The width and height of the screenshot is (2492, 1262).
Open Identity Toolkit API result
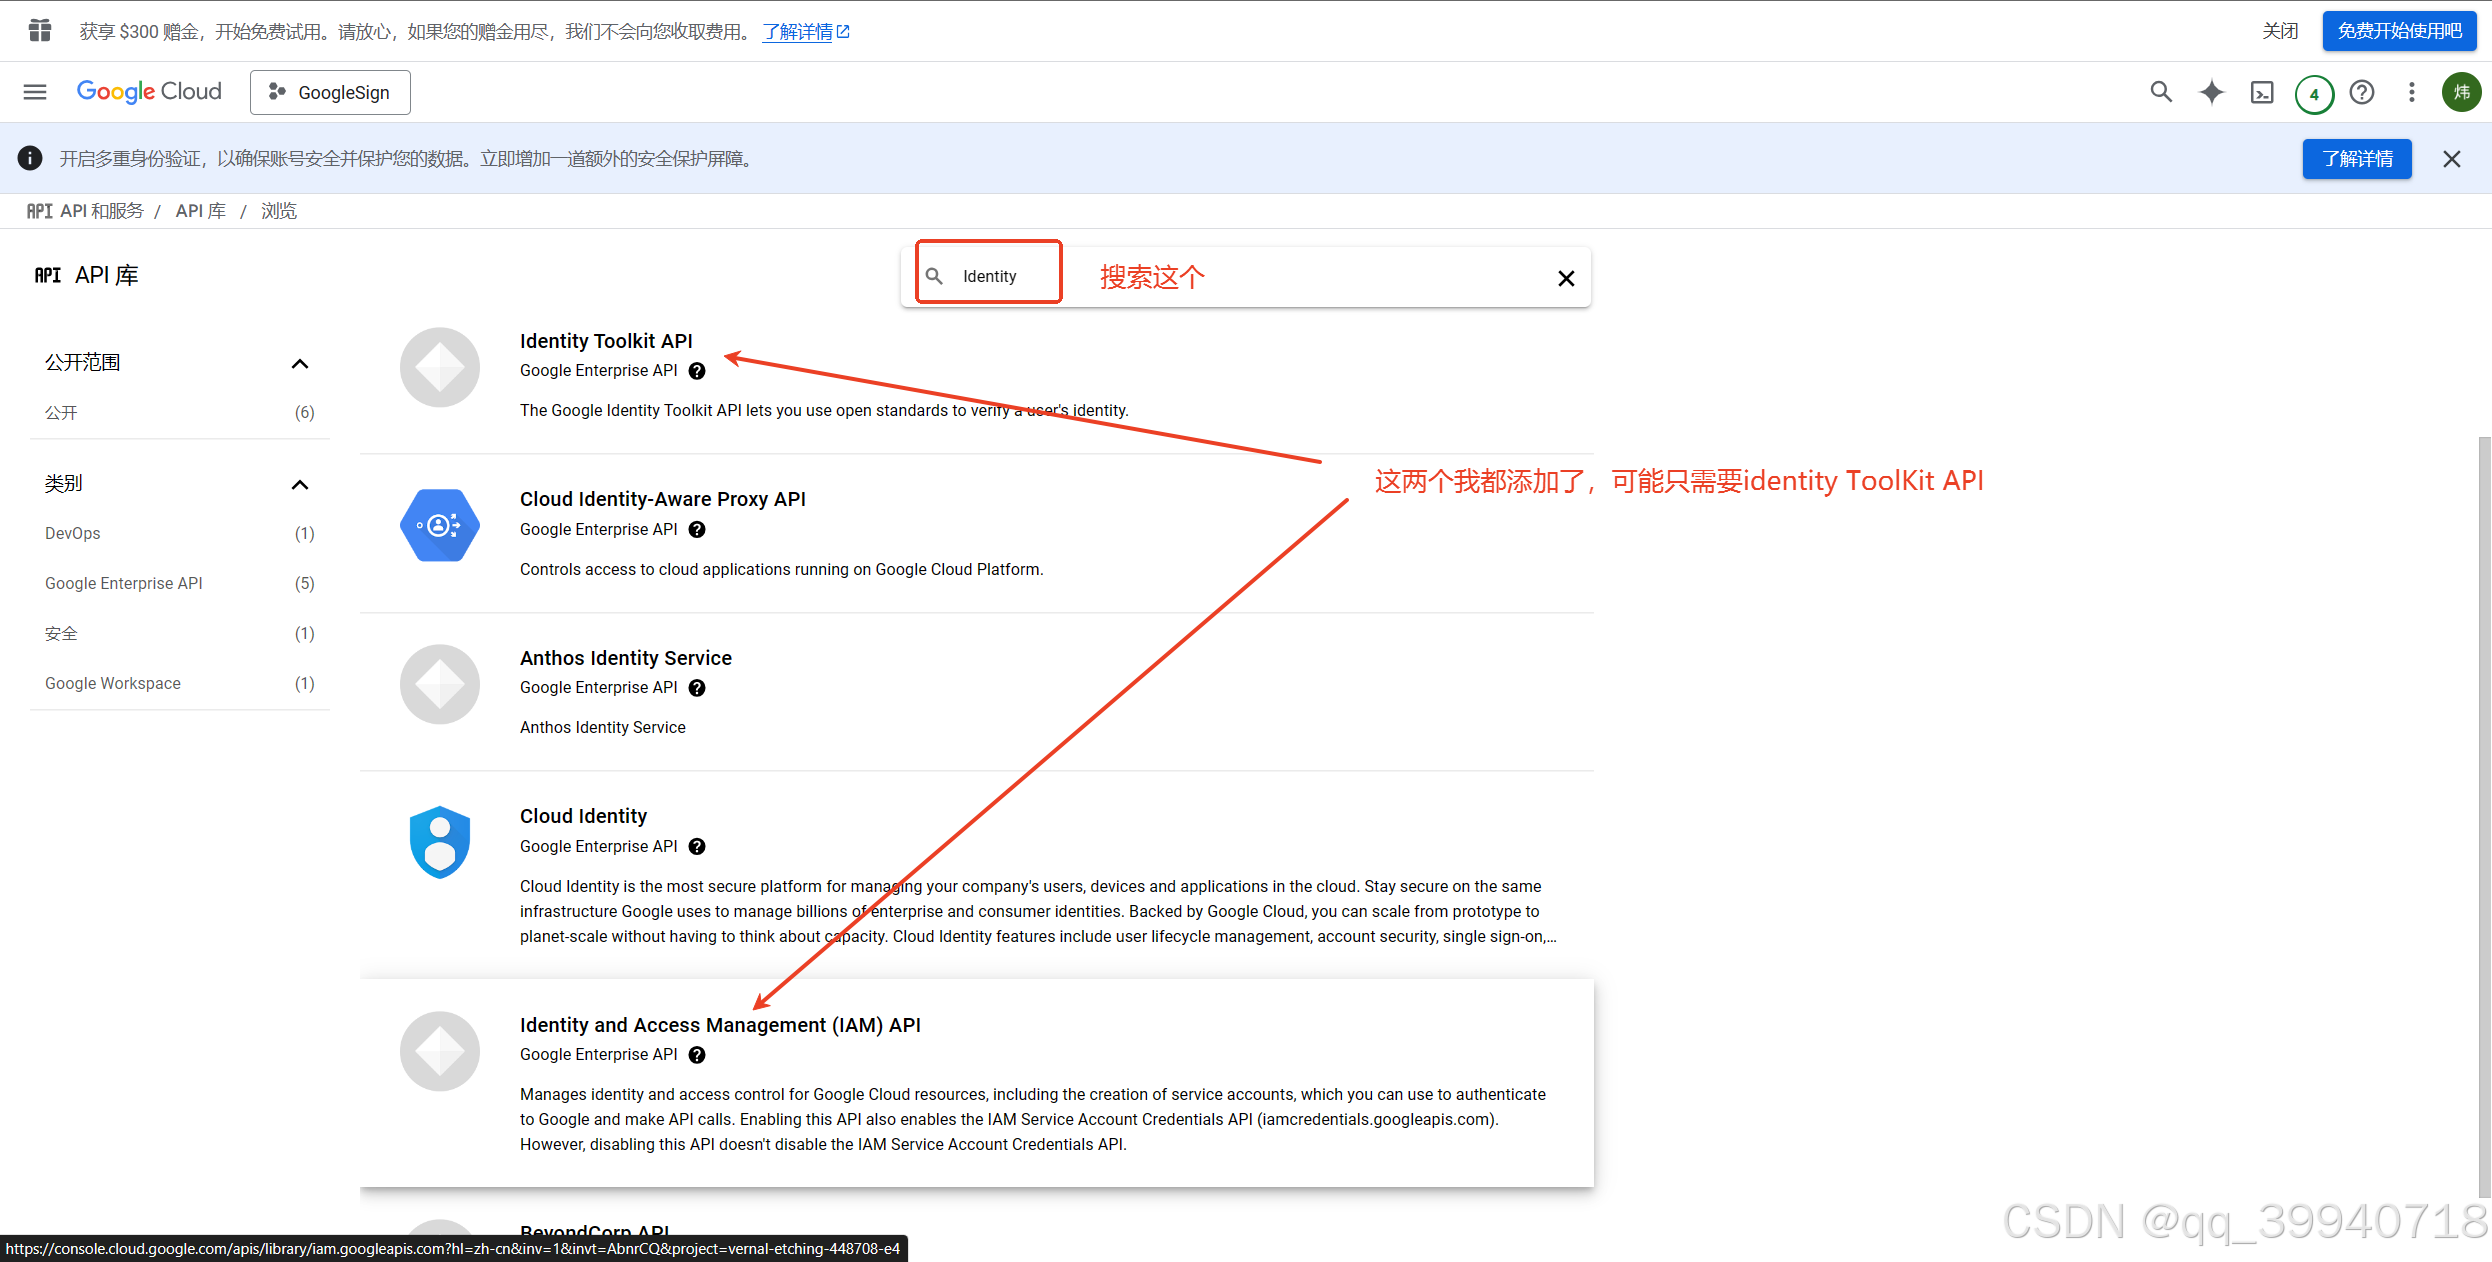coord(606,341)
